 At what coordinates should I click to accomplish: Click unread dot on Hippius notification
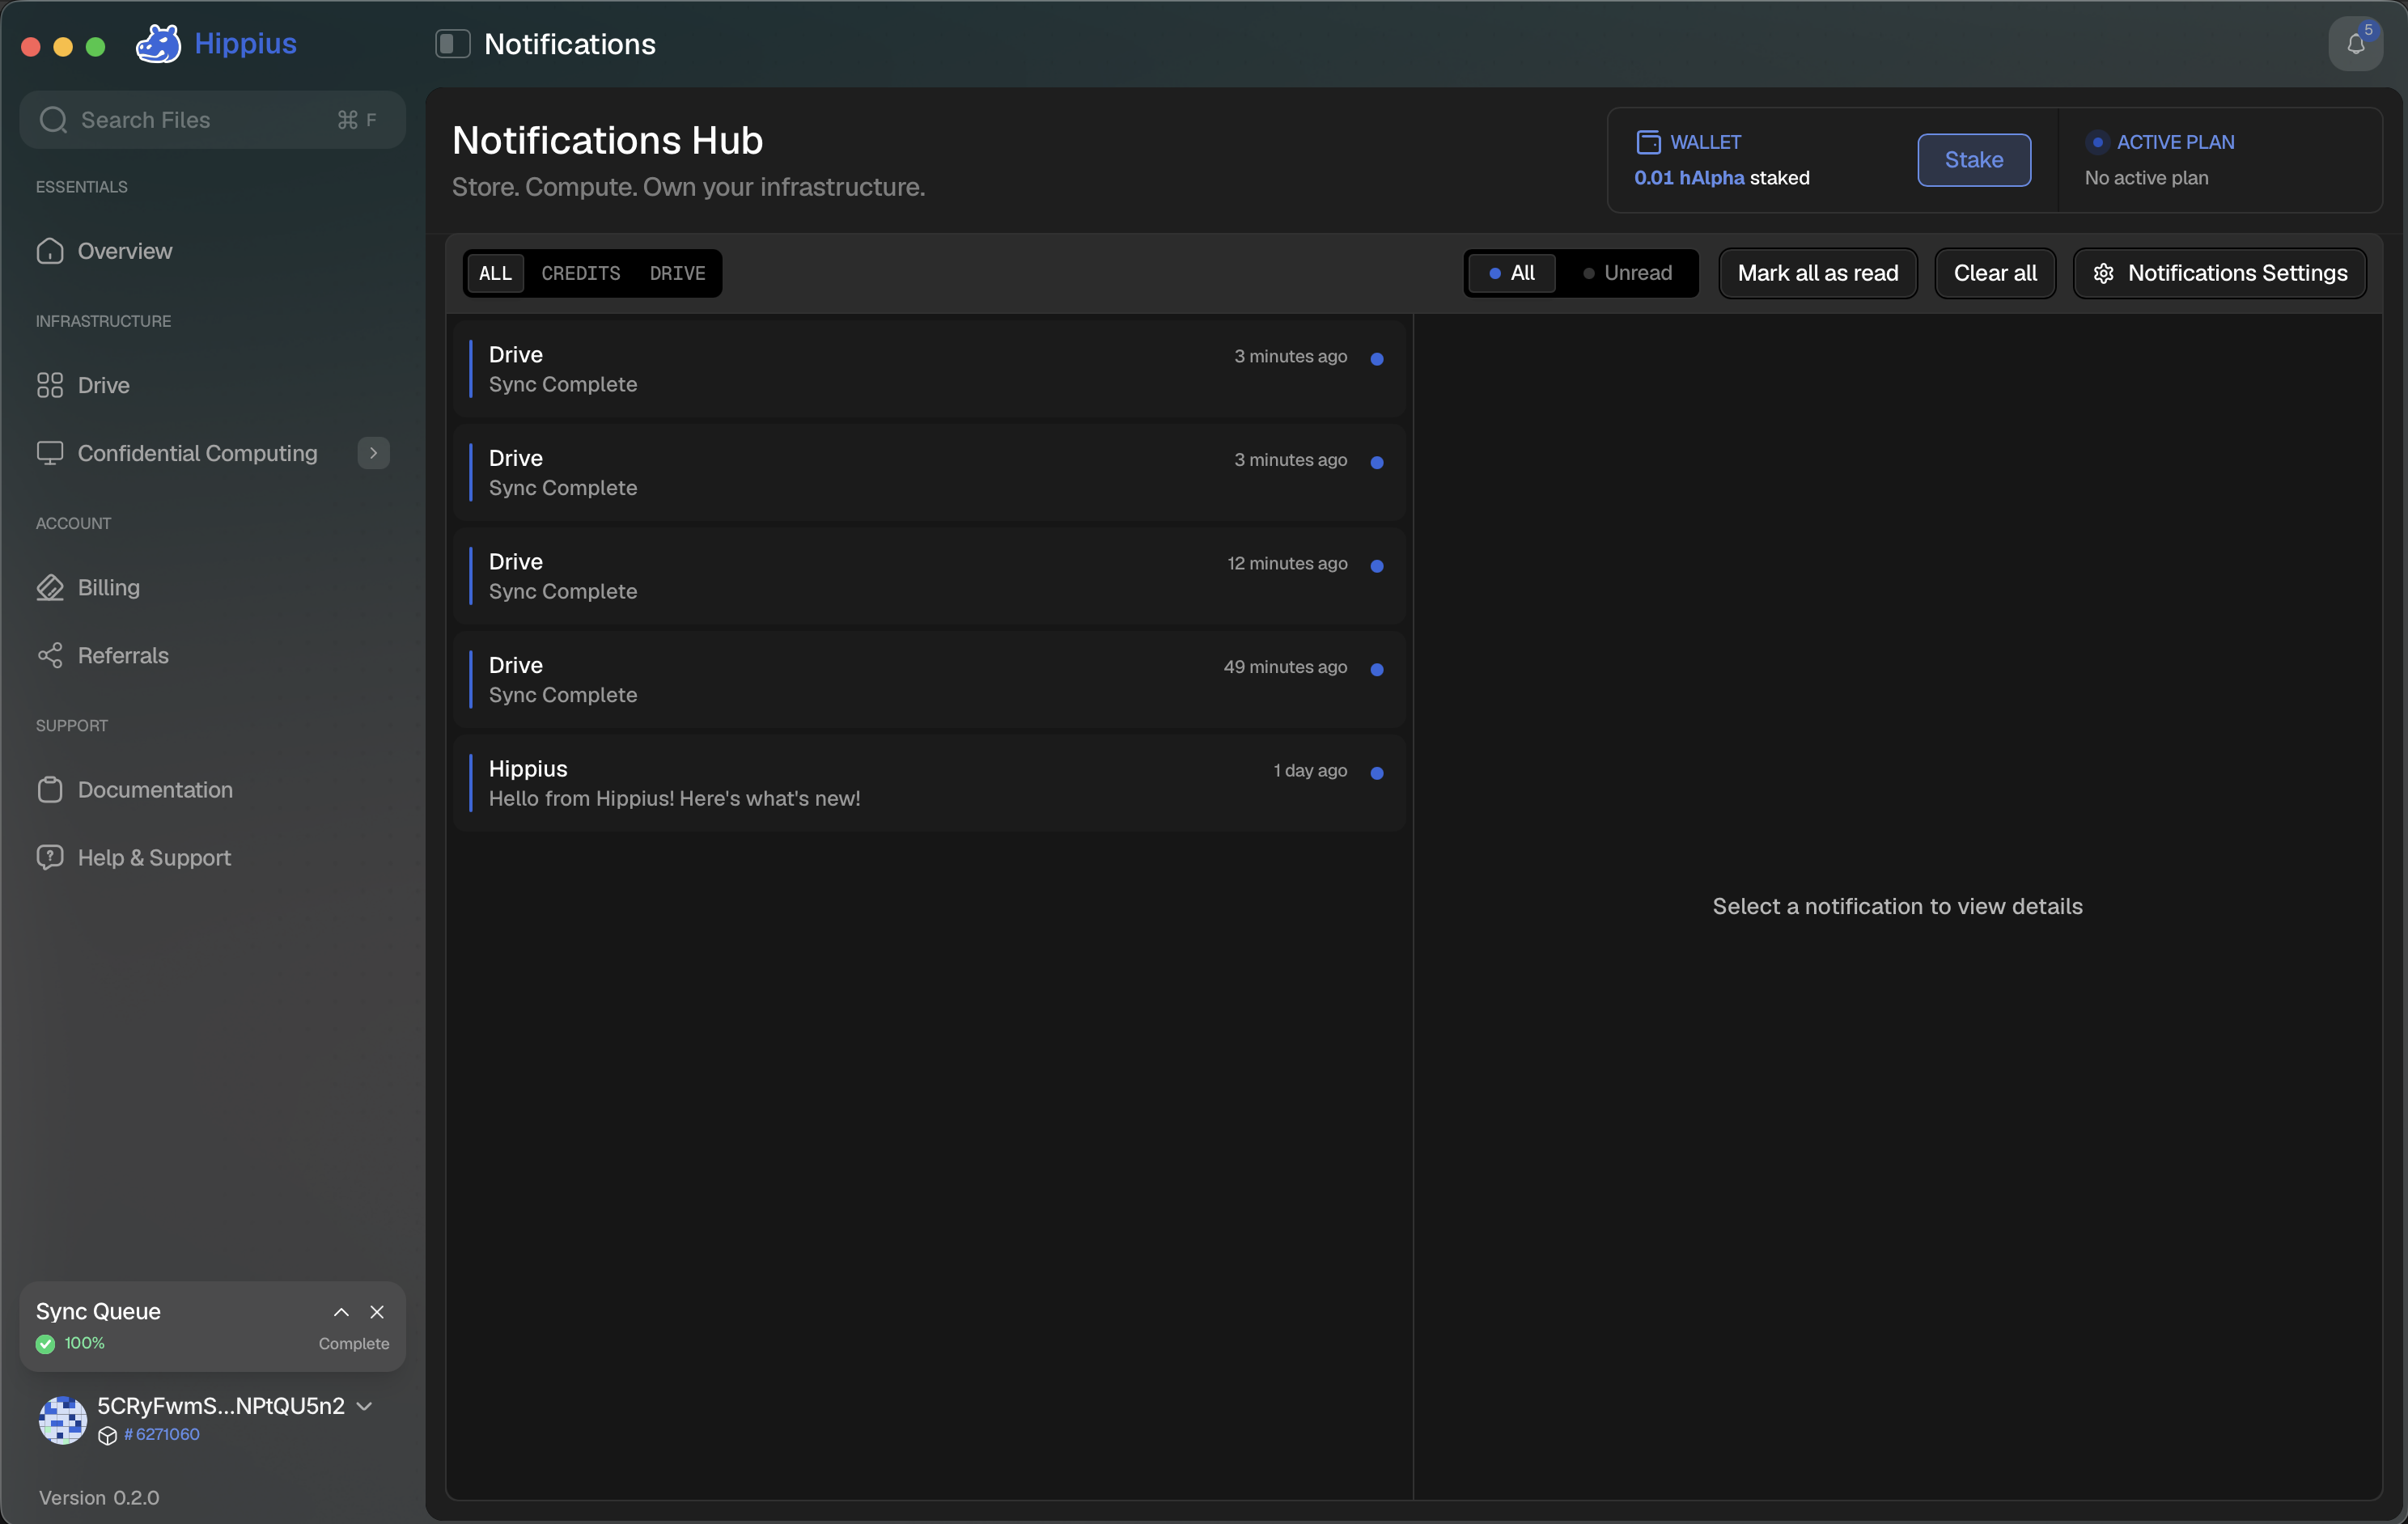[1377, 773]
